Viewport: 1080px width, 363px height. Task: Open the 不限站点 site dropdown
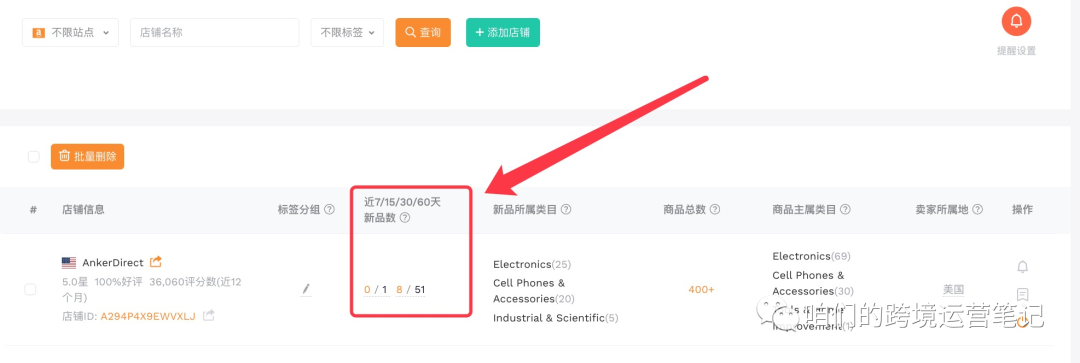tap(70, 32)
